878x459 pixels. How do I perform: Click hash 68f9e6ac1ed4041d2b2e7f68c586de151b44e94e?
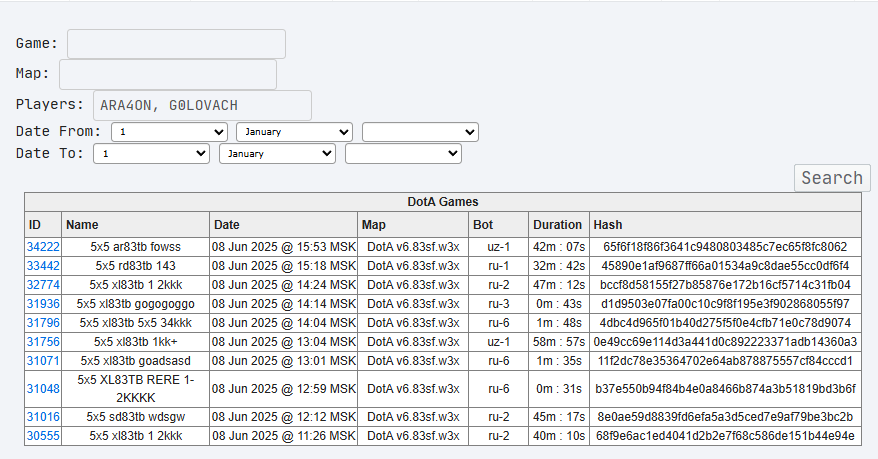725,436
